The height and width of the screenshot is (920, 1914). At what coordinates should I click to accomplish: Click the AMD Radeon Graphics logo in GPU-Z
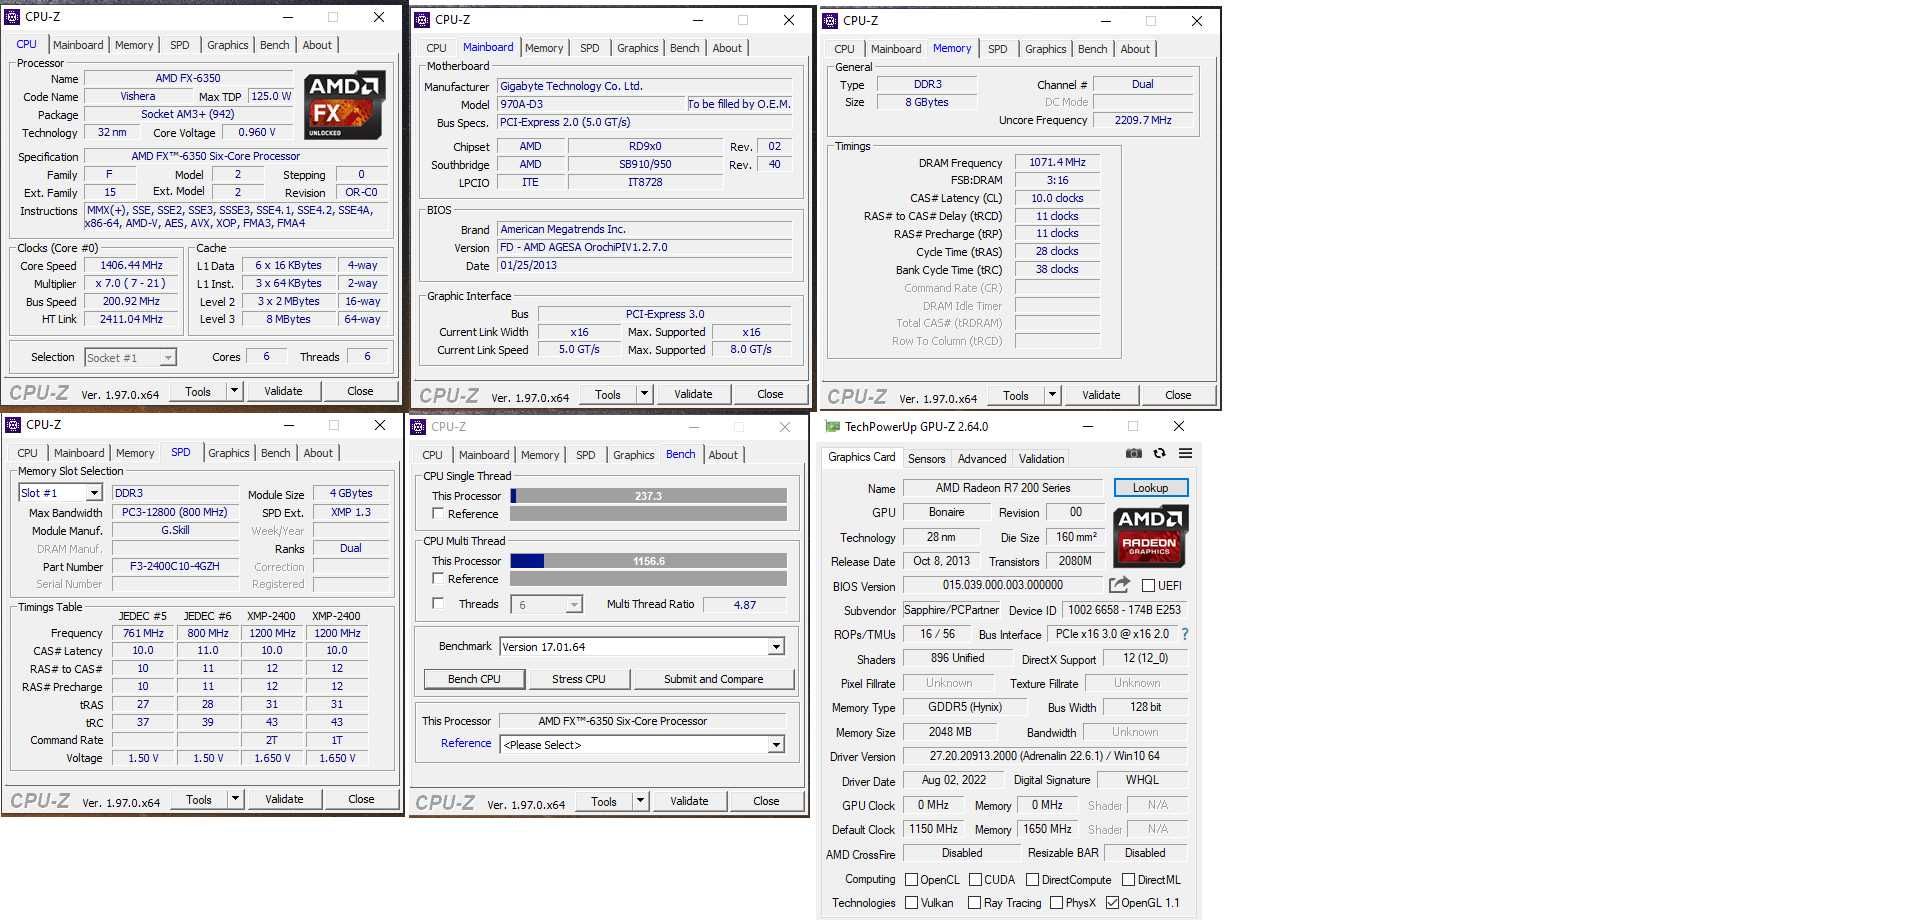click(x=1151, y=535)
